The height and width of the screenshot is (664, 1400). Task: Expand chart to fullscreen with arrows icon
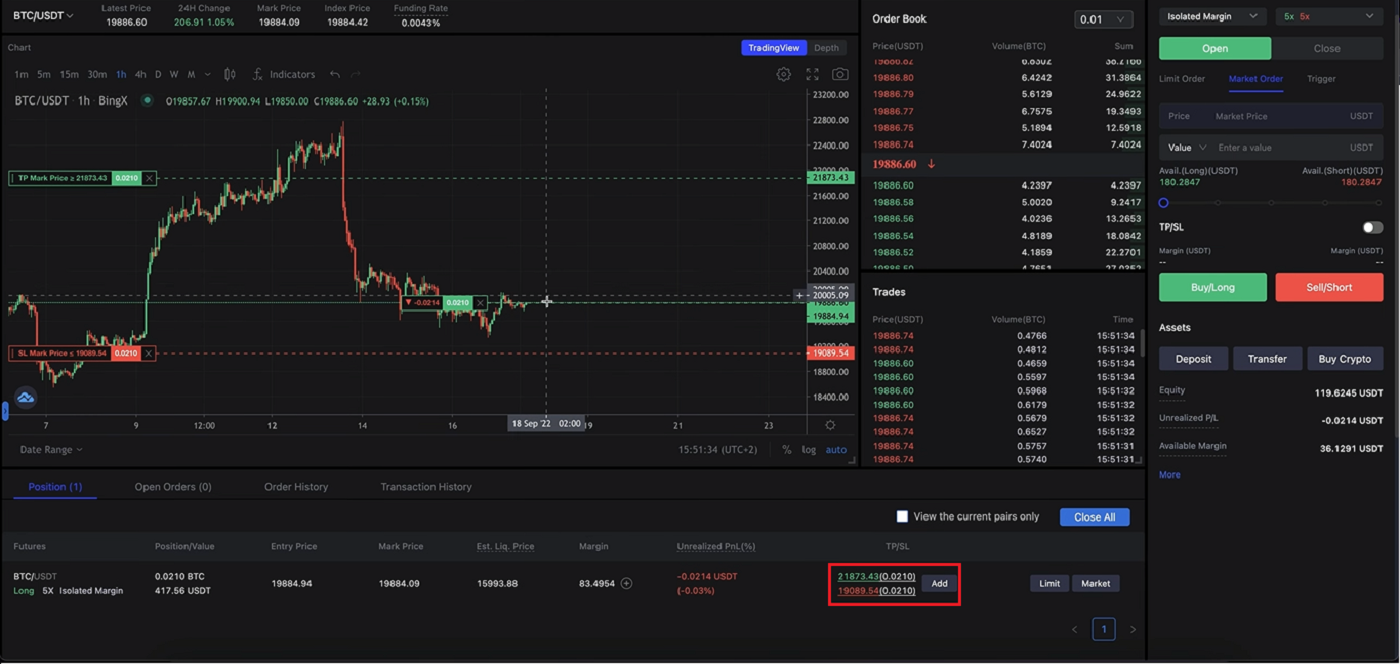(812, 73)
